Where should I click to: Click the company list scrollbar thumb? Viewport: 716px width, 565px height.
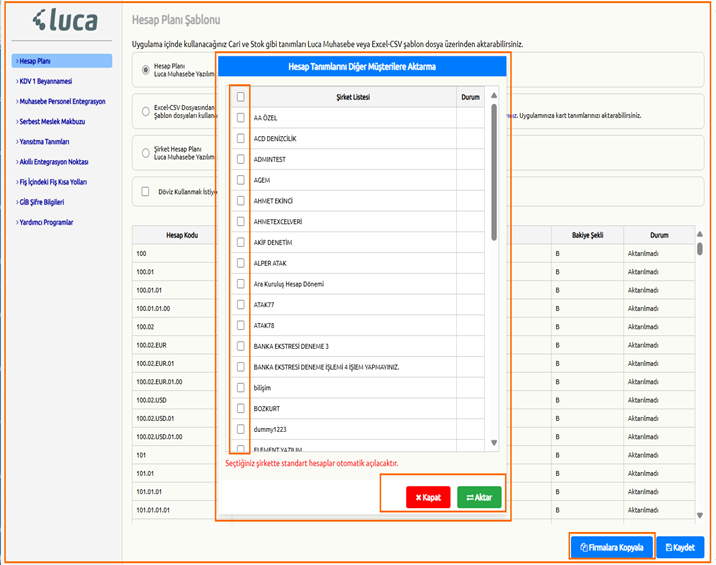(x=494, y=172)
